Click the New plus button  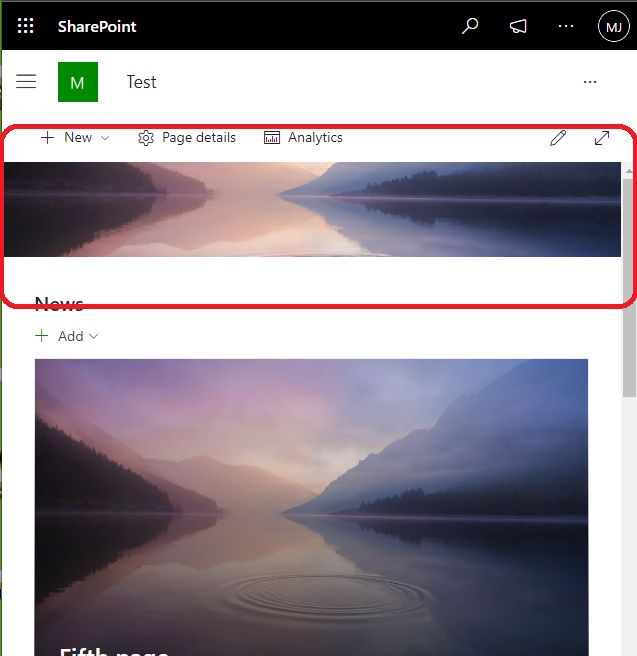click(67, 138)
